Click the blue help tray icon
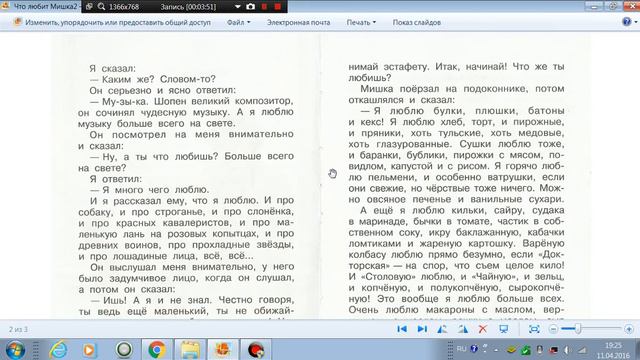Image resolution: width=640 pixels, height=360 pixels. tap(474, 349)
